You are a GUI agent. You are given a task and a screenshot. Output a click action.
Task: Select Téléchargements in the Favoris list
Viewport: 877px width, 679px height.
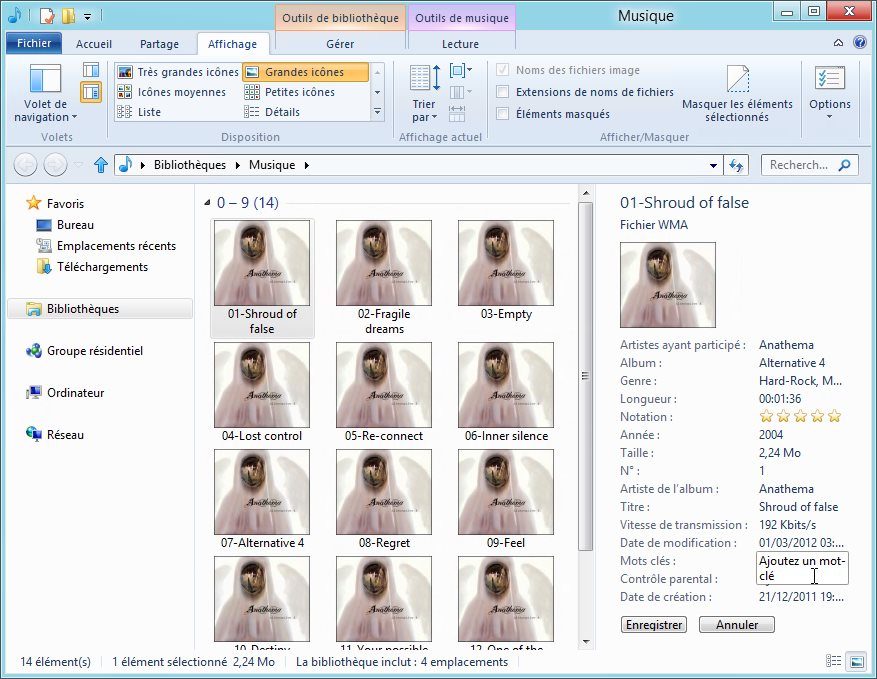point(102,267)
